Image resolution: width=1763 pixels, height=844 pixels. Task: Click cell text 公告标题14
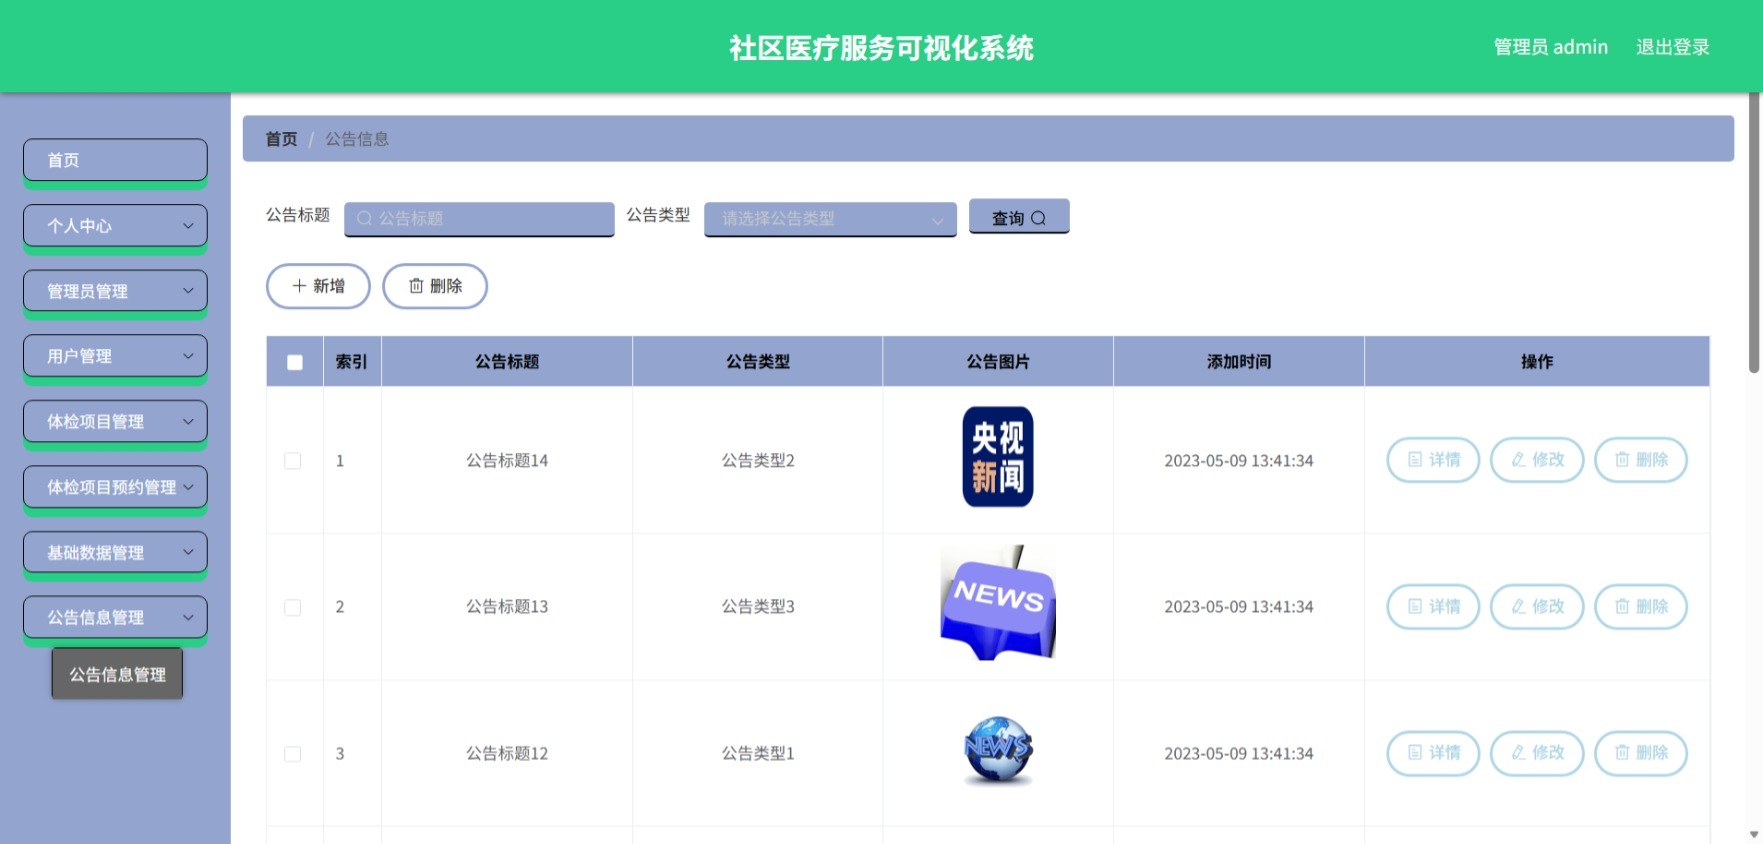[507, 461]
